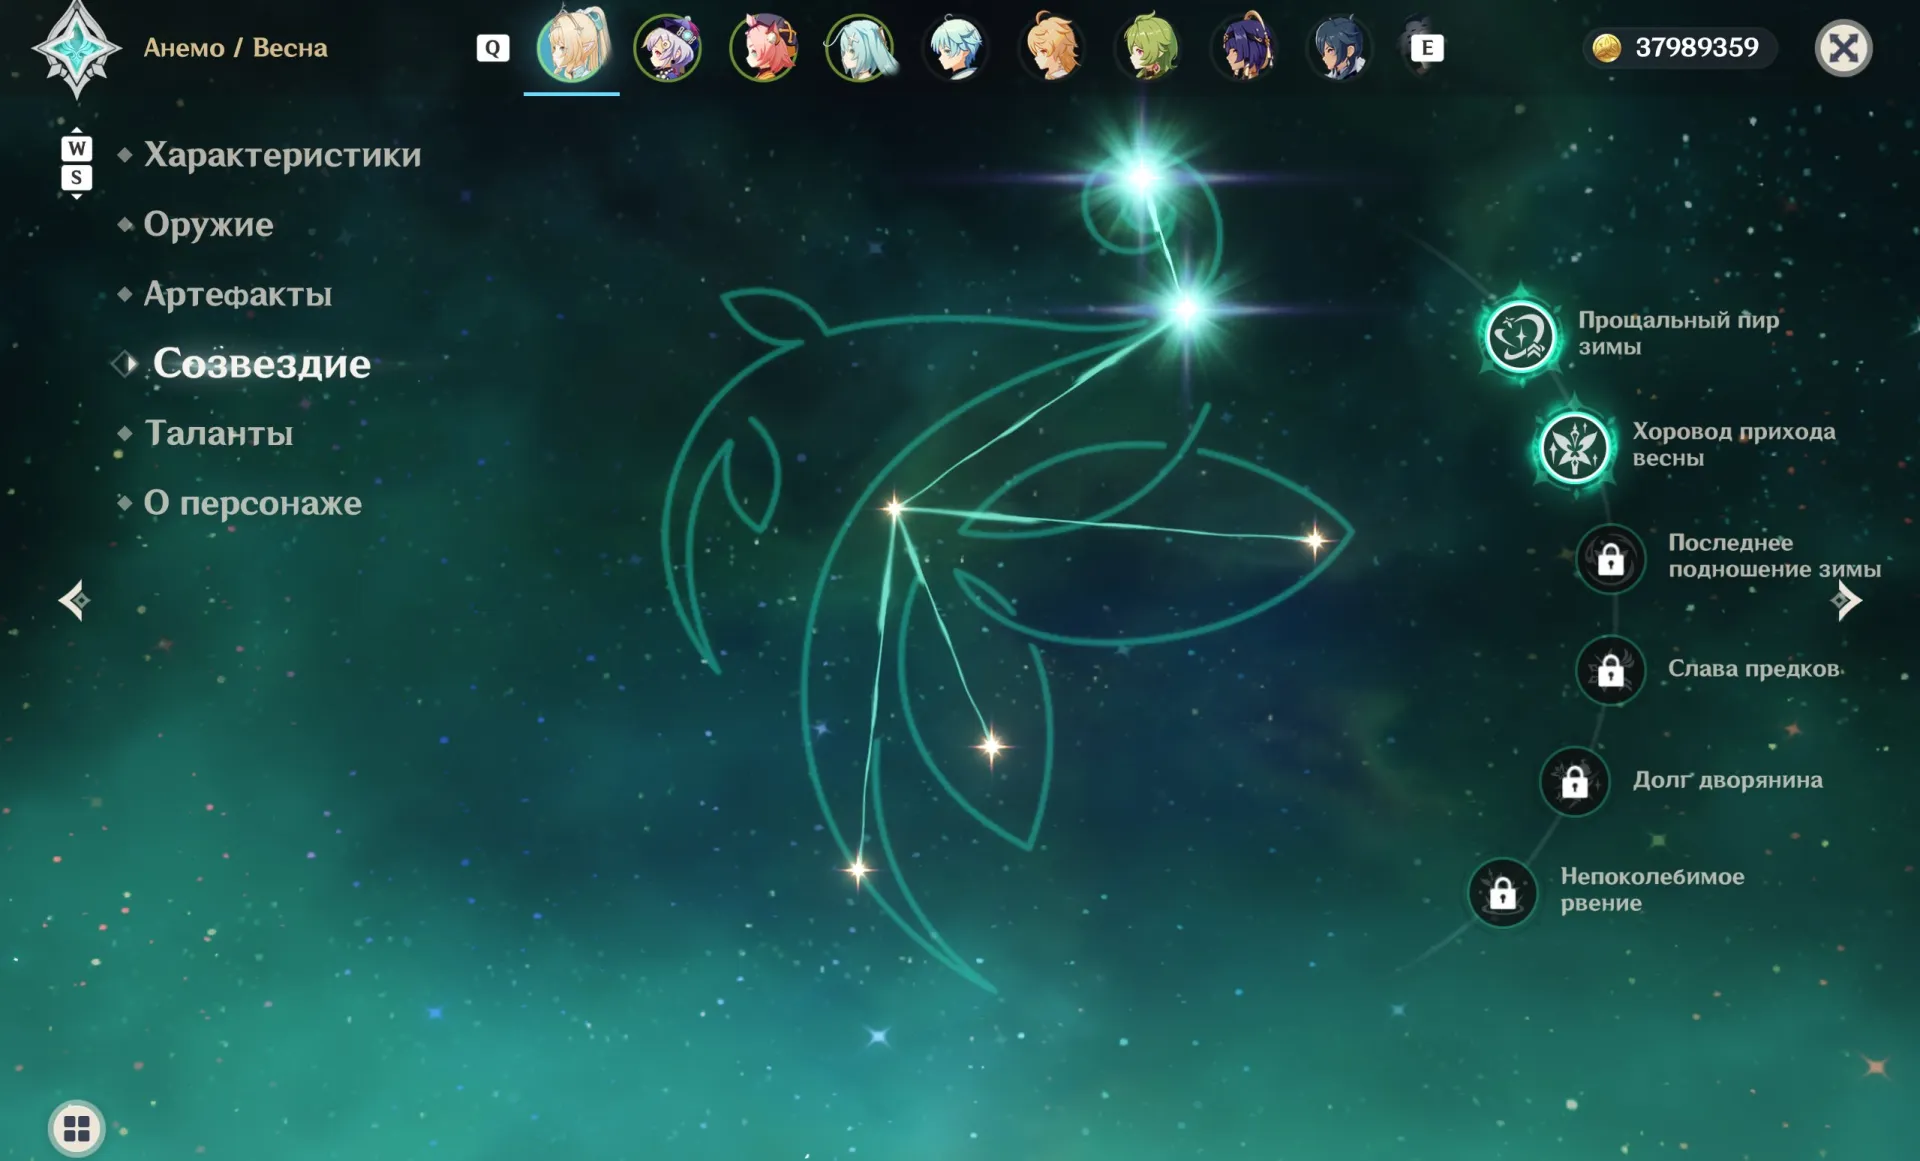Close the character screen with X button
The image size is (1920, 1161).
click(x=1843, y=47)
